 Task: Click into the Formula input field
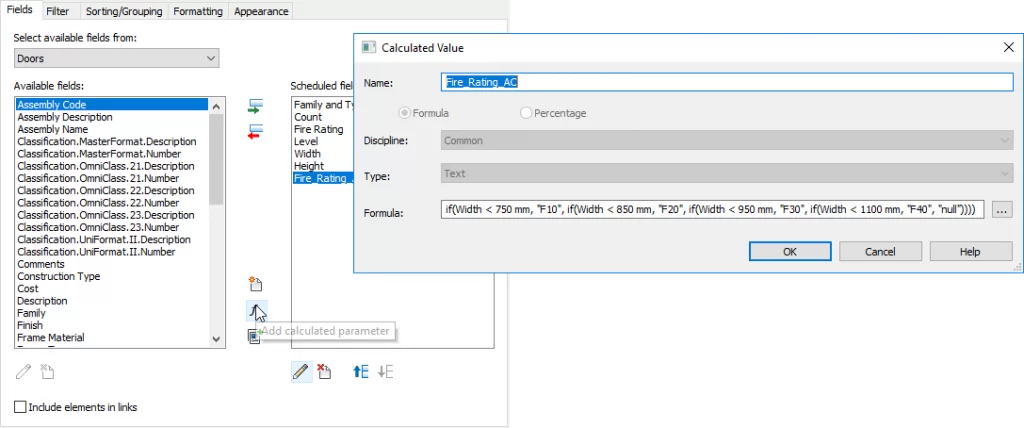pos(712,209)
